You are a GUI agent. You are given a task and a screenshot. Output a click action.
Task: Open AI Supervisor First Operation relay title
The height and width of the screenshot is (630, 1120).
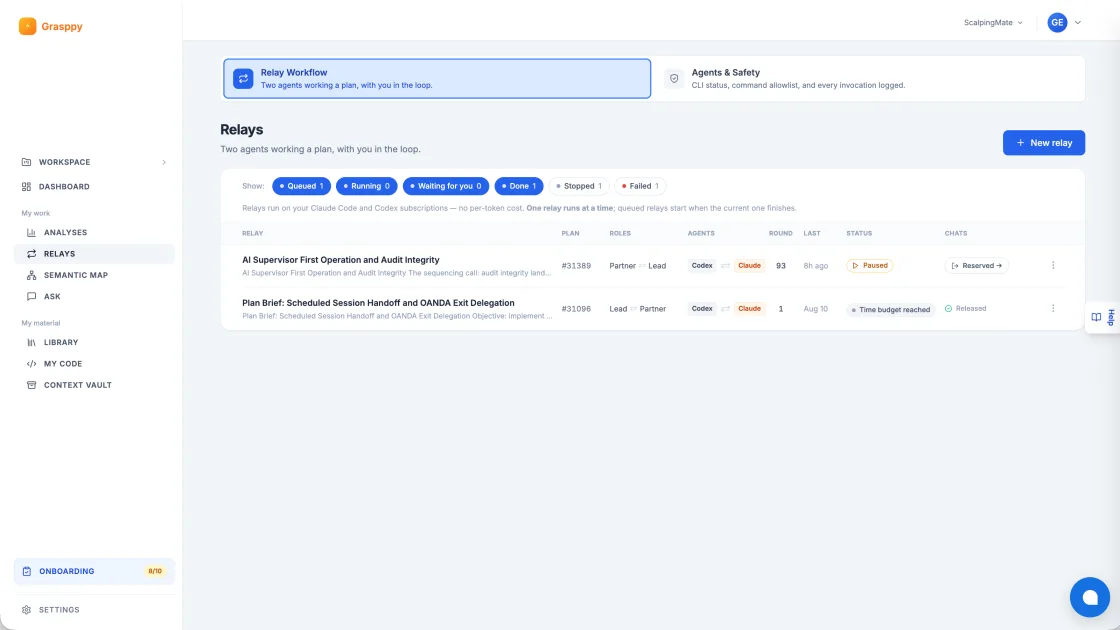341,260
